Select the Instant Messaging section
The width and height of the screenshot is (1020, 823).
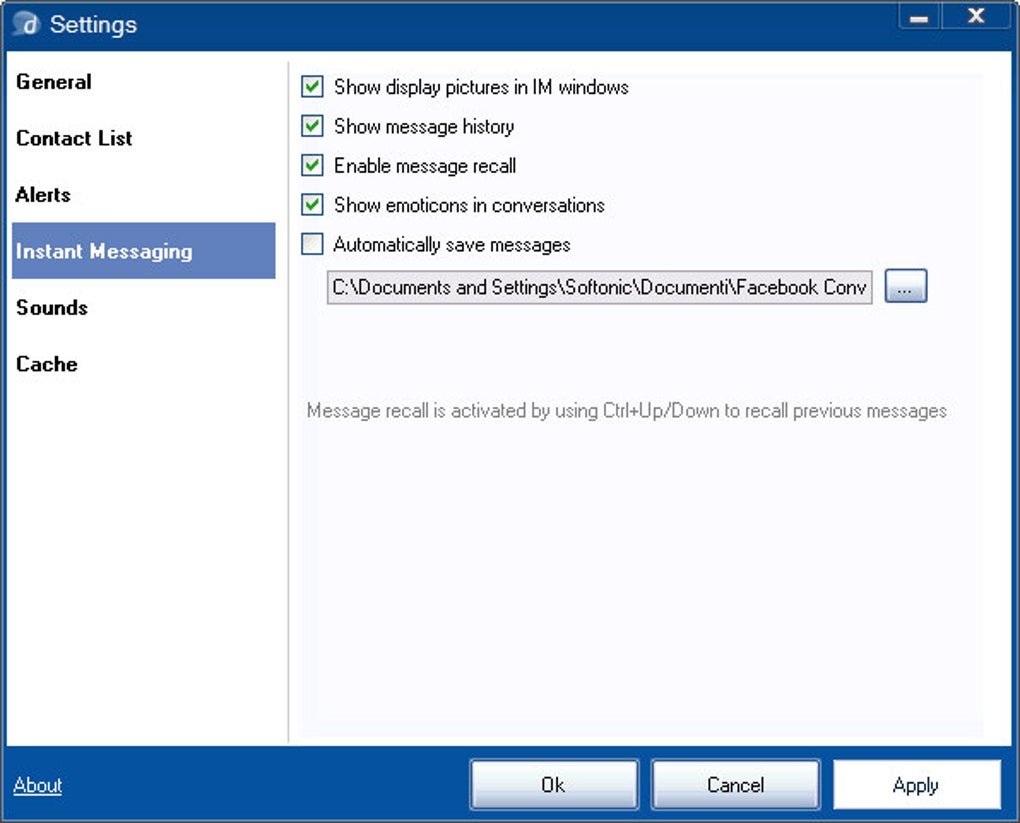pos(104,251)
